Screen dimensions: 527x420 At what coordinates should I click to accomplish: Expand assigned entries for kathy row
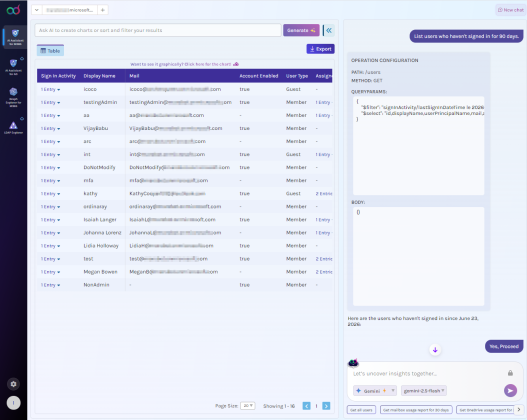(324, 194)
